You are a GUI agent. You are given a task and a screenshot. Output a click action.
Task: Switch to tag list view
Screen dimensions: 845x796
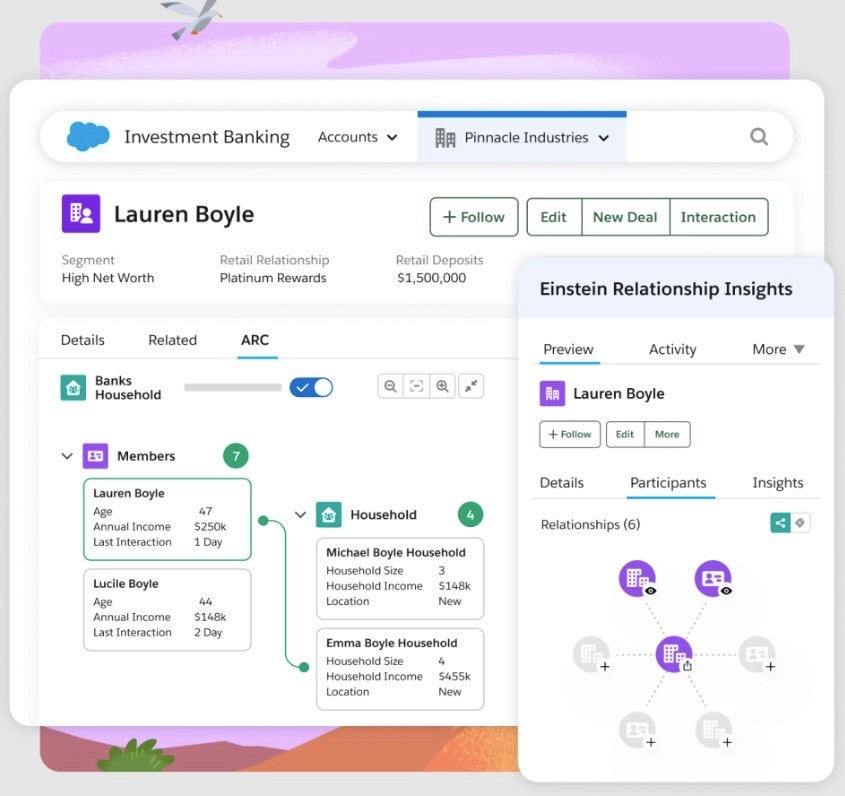(800, 523)
